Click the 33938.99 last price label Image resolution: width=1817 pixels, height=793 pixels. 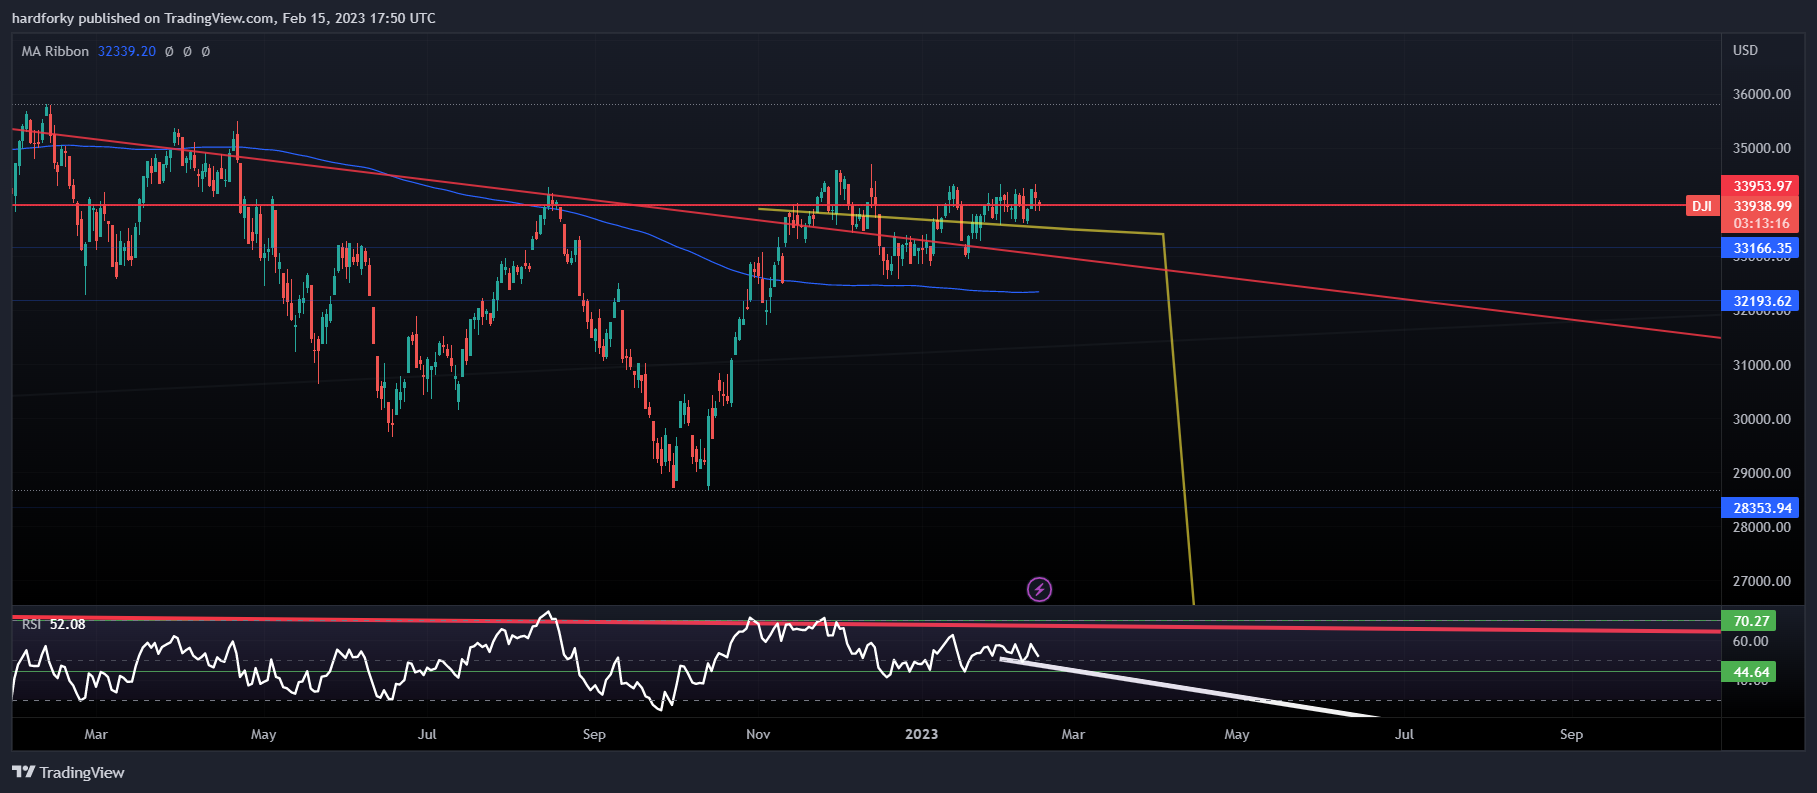[x=1760, y=206]
